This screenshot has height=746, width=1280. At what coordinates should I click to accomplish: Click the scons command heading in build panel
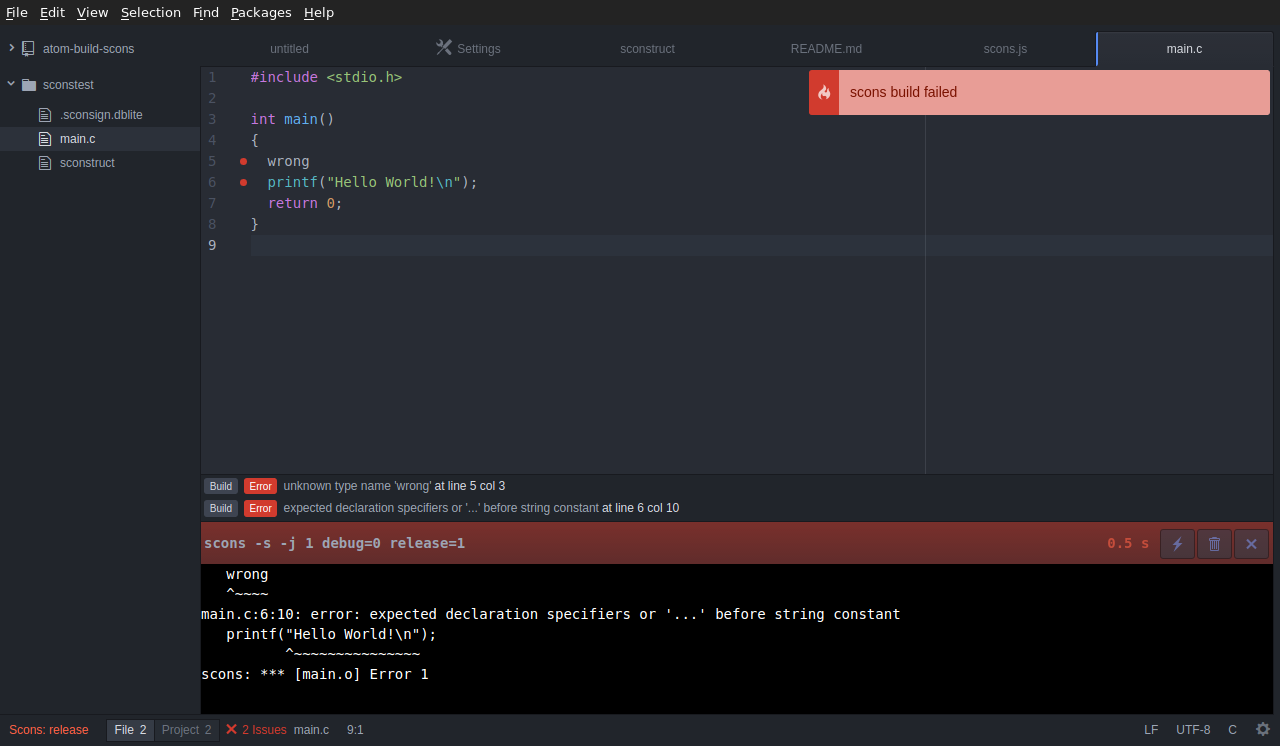(334, 544)
